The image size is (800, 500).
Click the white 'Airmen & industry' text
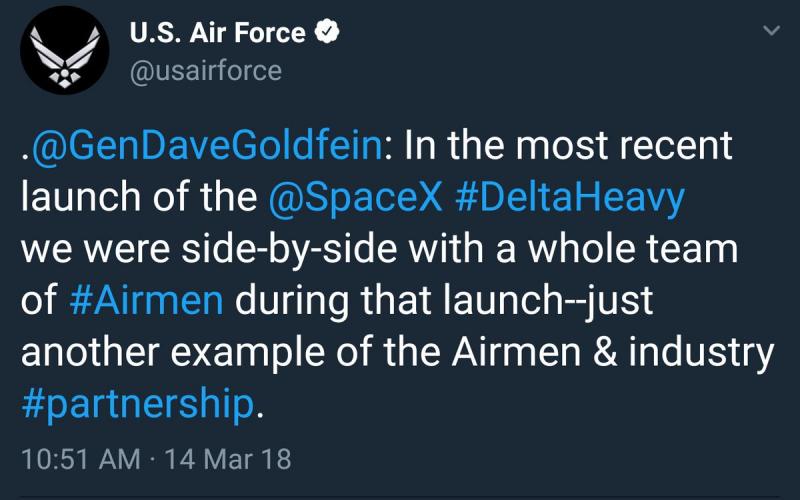[613, 353]
